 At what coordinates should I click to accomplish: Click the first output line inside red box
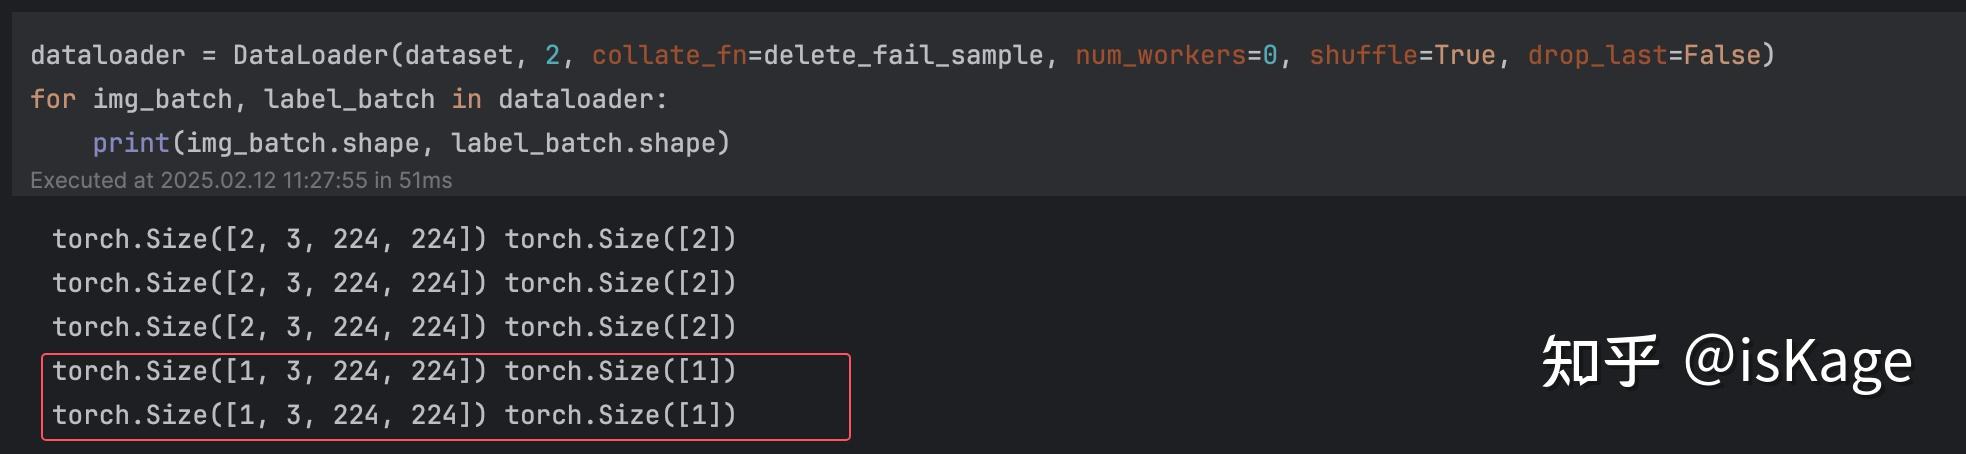click(x=394, y=371)
